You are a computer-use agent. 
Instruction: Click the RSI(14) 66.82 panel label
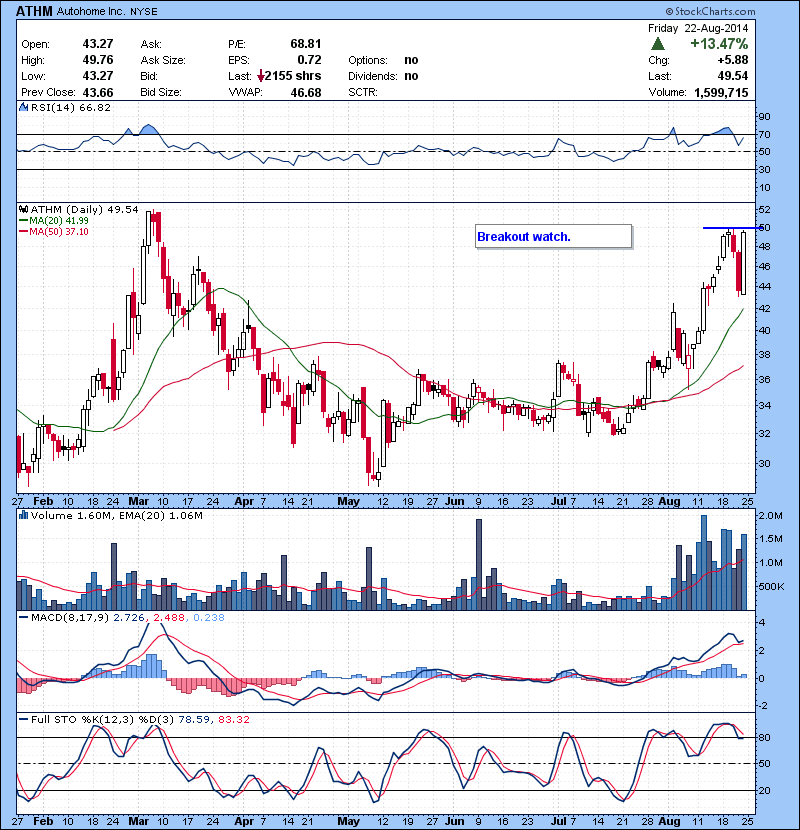(x=71, y=107)
